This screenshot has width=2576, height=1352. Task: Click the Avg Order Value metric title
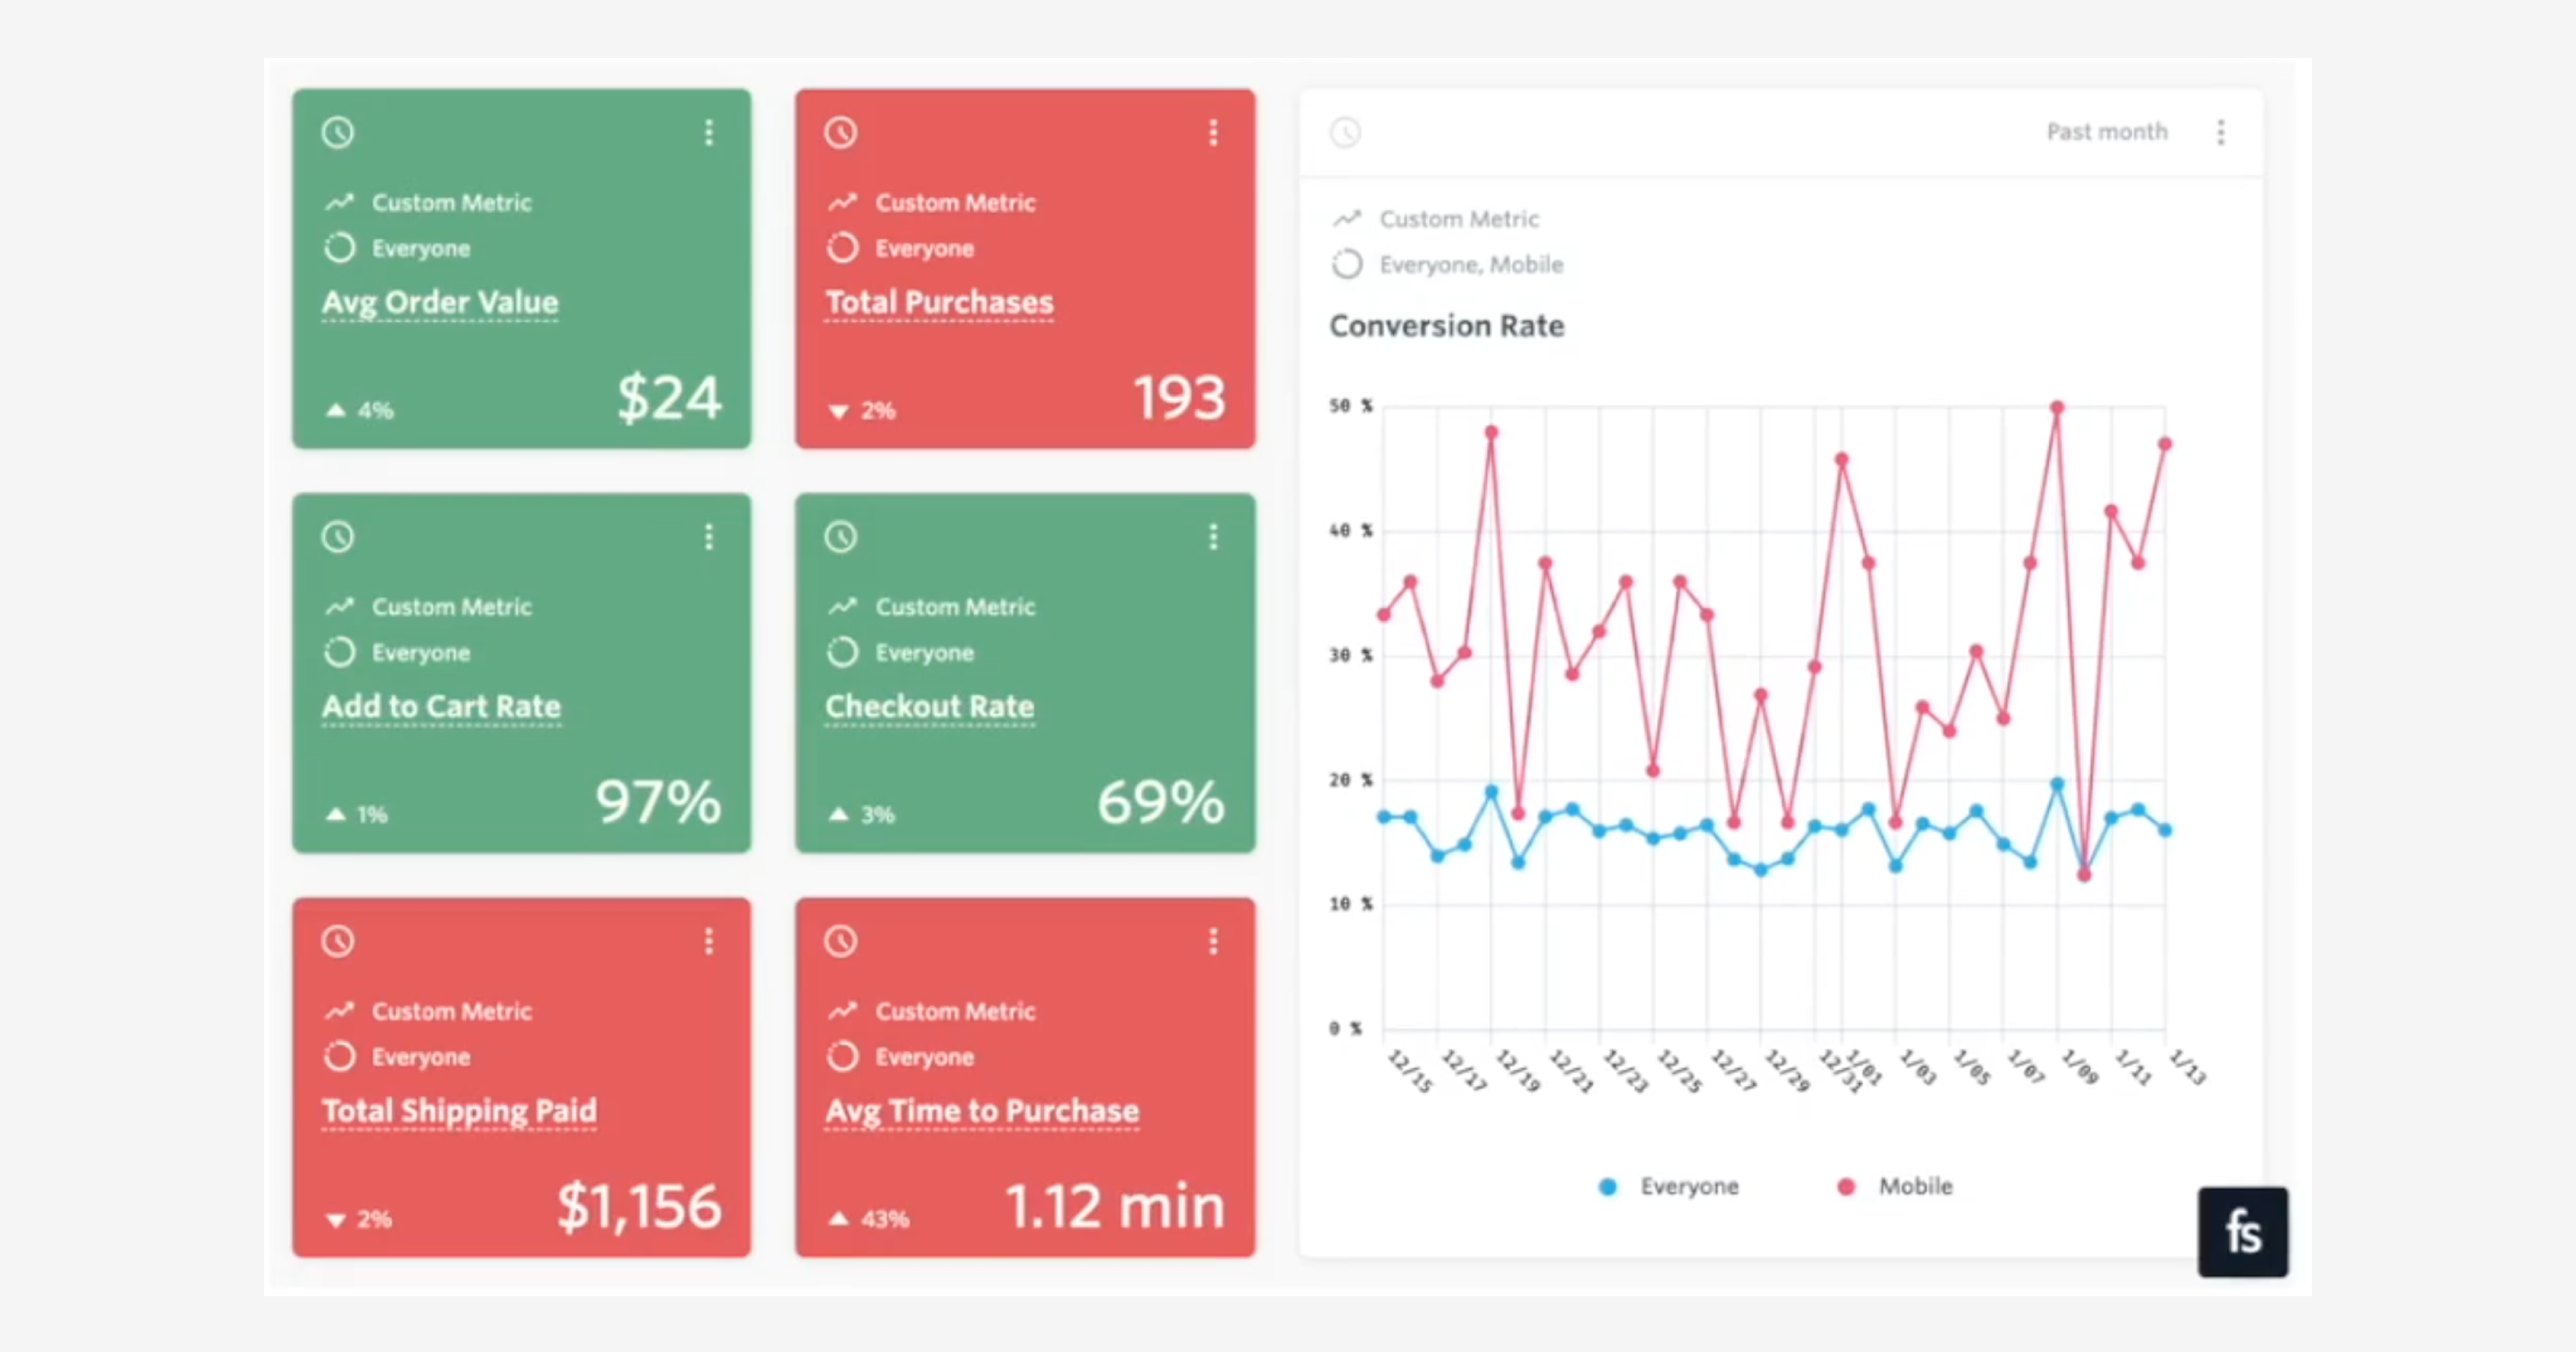coord(440,302)
